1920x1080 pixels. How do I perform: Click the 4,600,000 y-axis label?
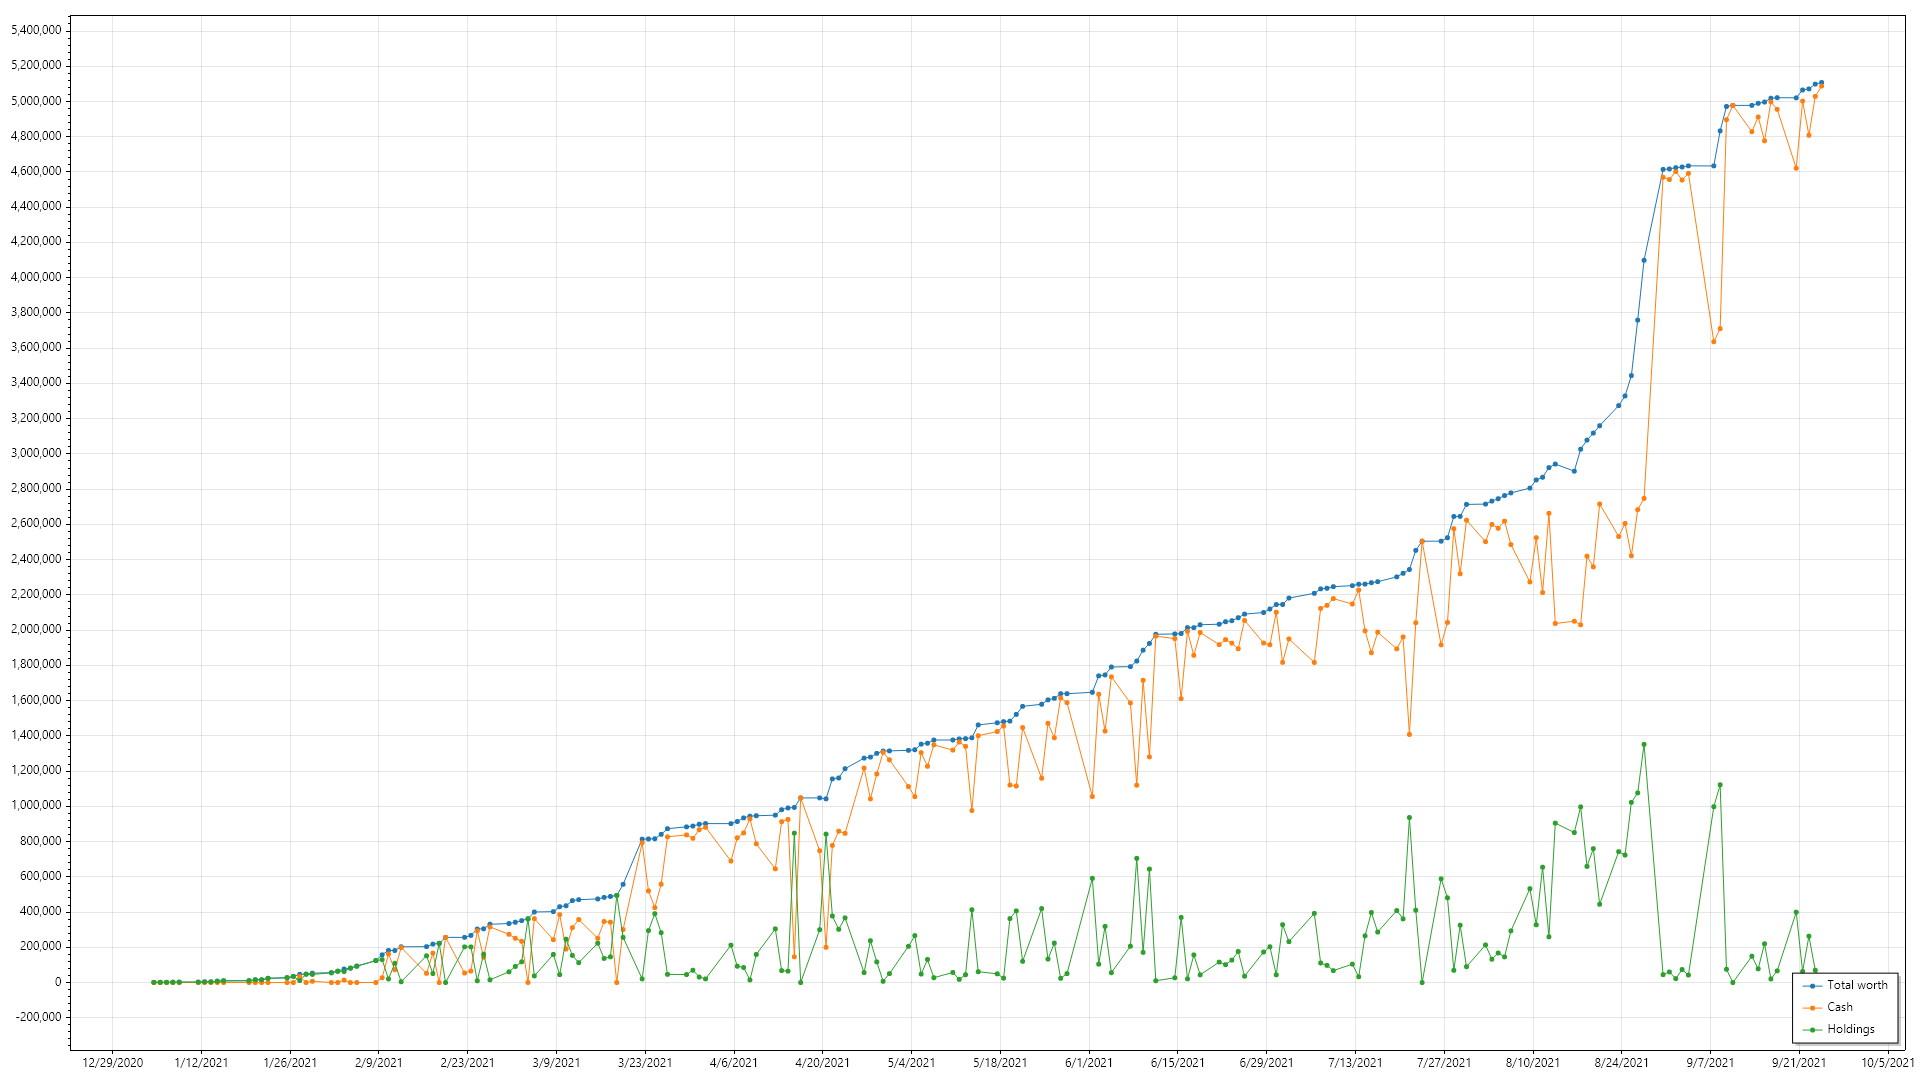click(x=36, y=171)
